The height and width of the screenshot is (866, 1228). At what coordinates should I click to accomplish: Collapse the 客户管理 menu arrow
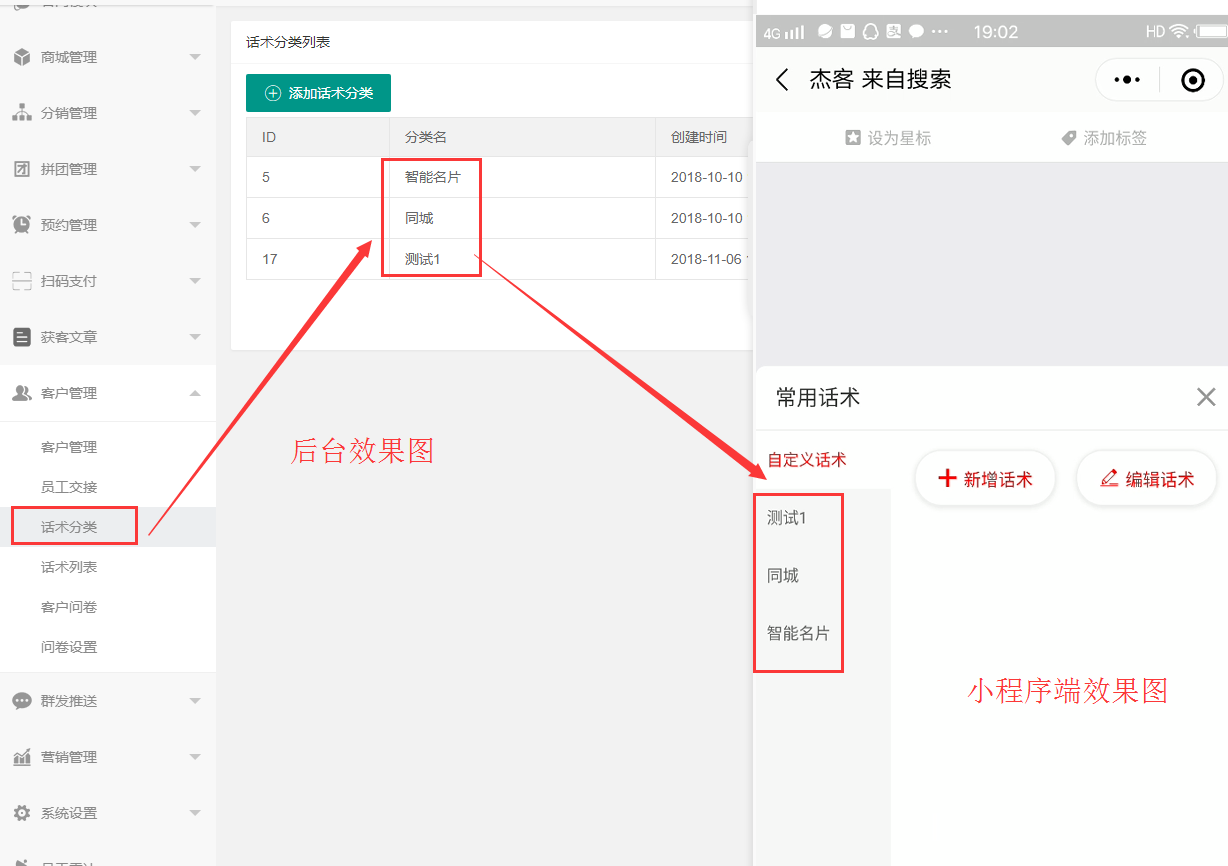point(195,393)
